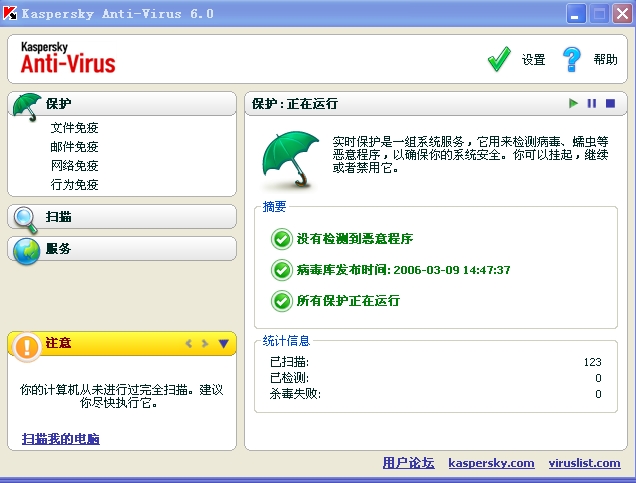This screenshot has height=483, width=636.
Task: Click the Kaspersky K logo in title bar
Action: [10, 13]
